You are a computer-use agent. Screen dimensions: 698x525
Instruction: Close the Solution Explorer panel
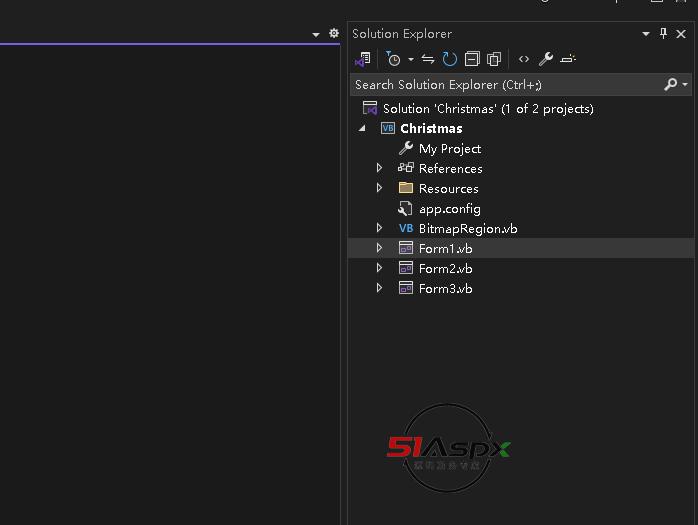(x=681, y=34)
